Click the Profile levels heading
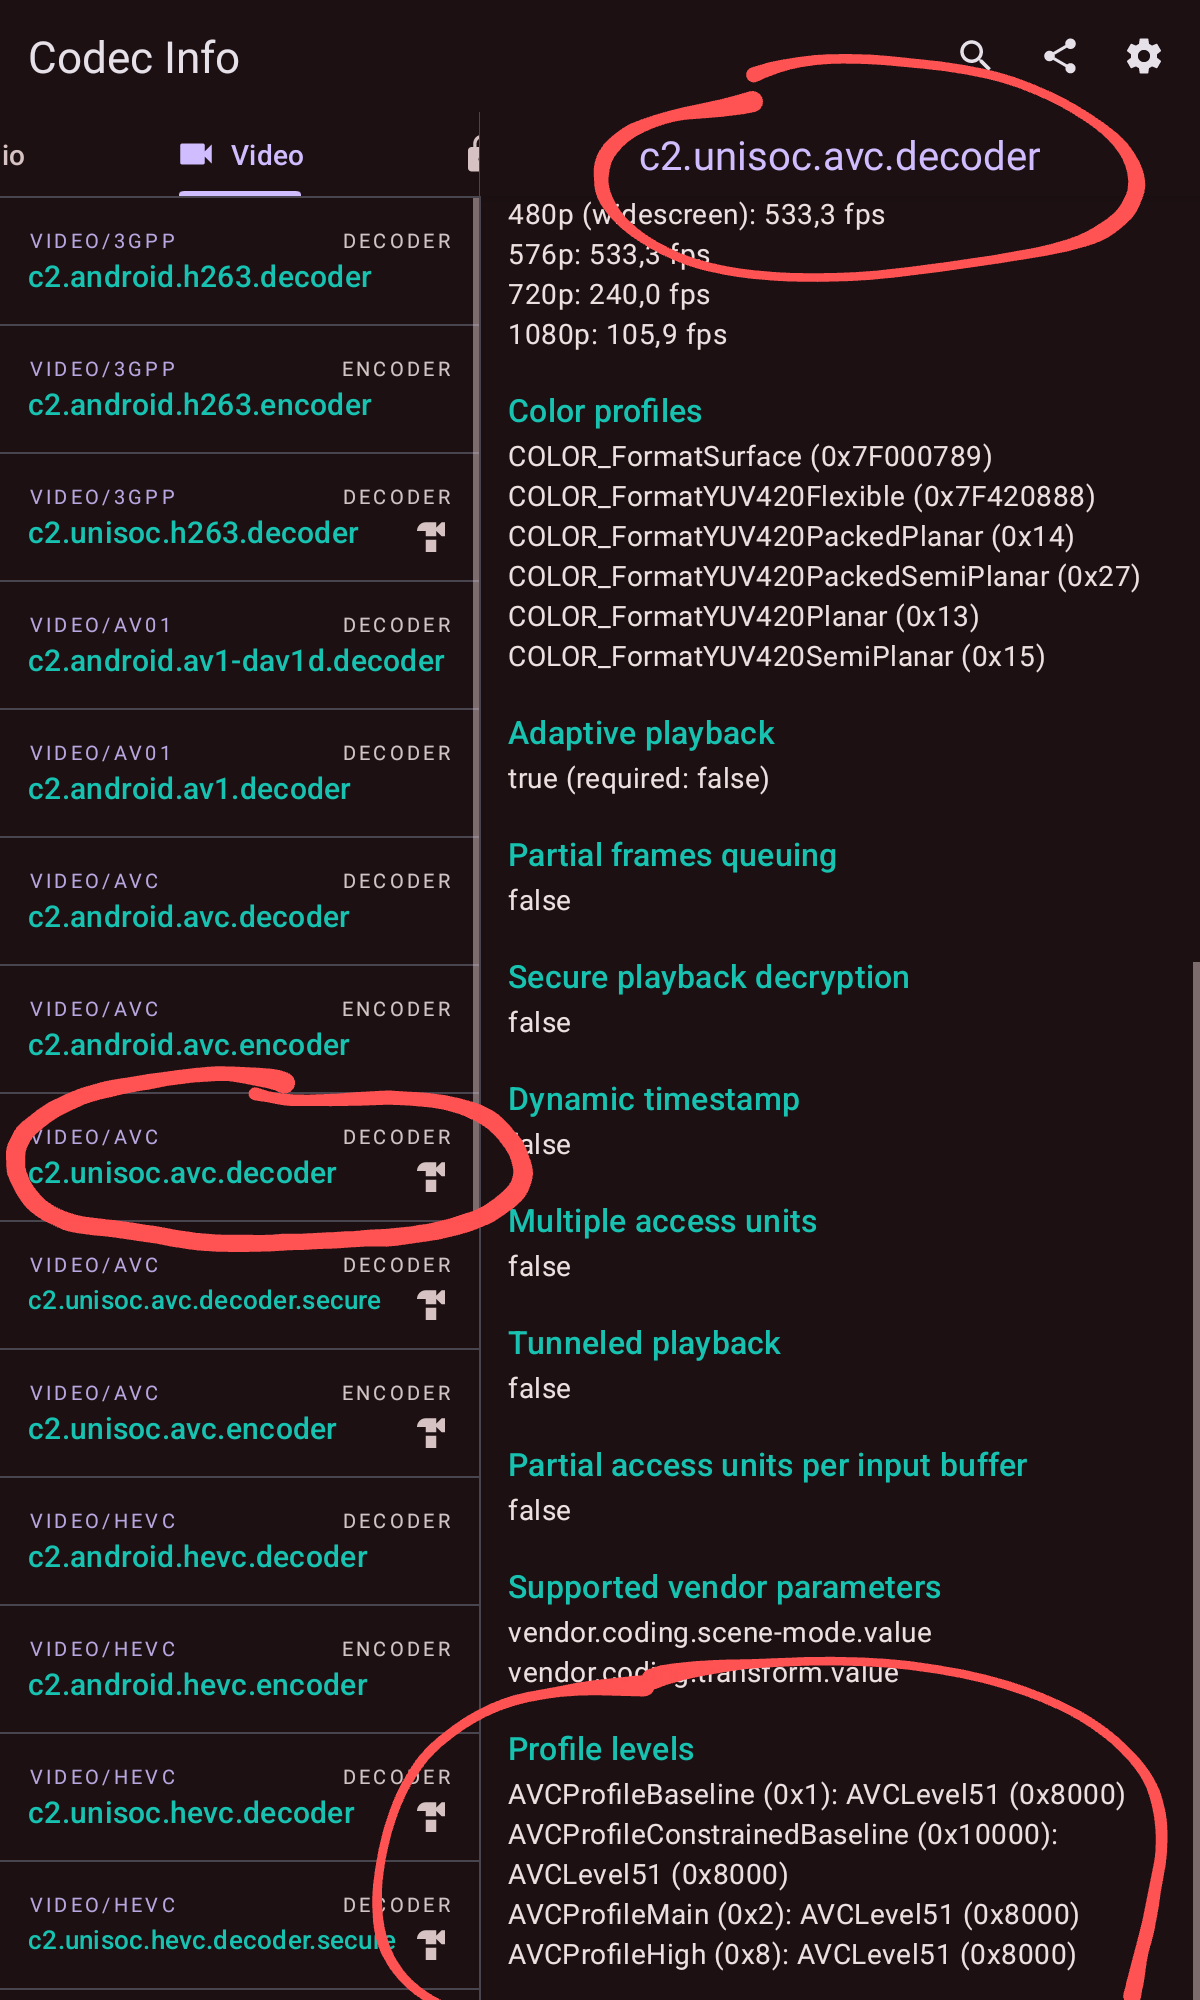The width and height of the screenshot is (1200, 2000). point(601,1749)
